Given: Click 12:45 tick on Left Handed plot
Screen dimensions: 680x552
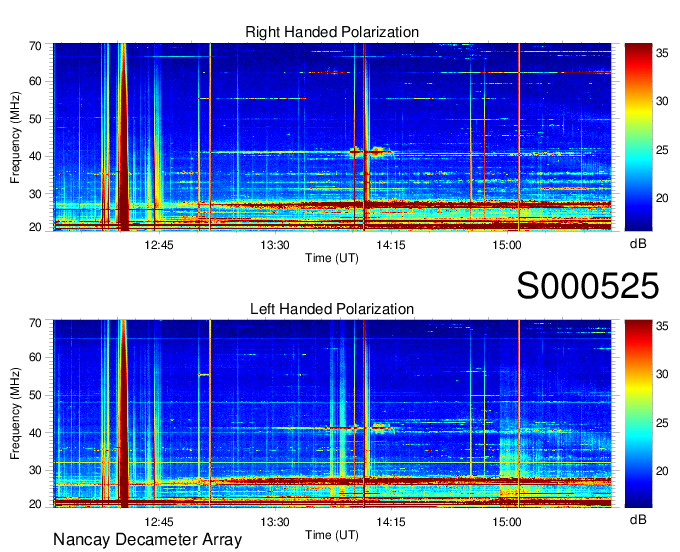Looking at the screenshot, I should [159, 522].
